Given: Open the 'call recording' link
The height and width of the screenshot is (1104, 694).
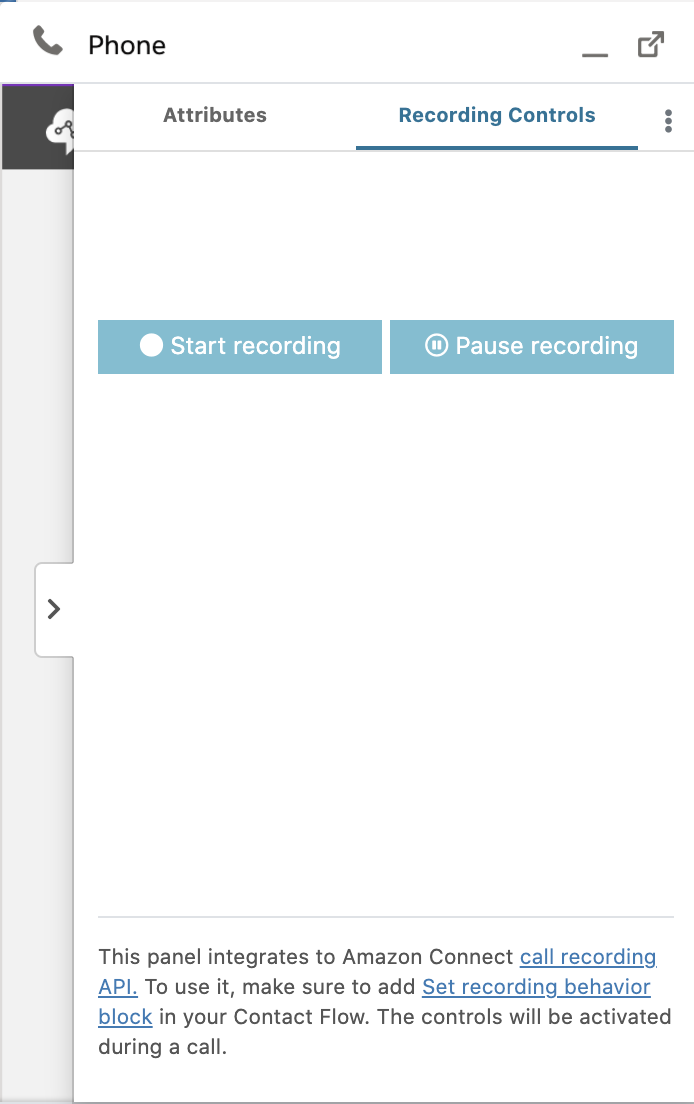Looking at the screenshot, I should [x=588, y=957].
